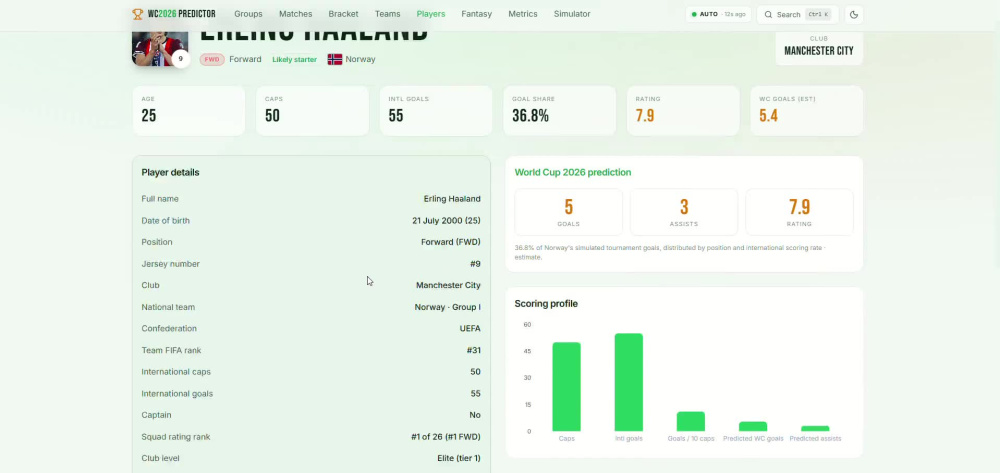Click the predicted 5 Goals box
The image size is (1000, 473).
[x=569, y=212]
